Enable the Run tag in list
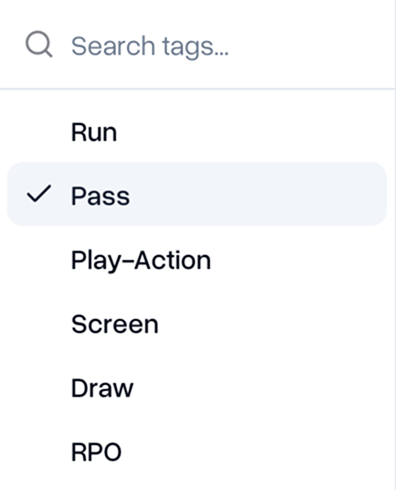This screenshot has height=490, width=396. [x=197, y=132]
